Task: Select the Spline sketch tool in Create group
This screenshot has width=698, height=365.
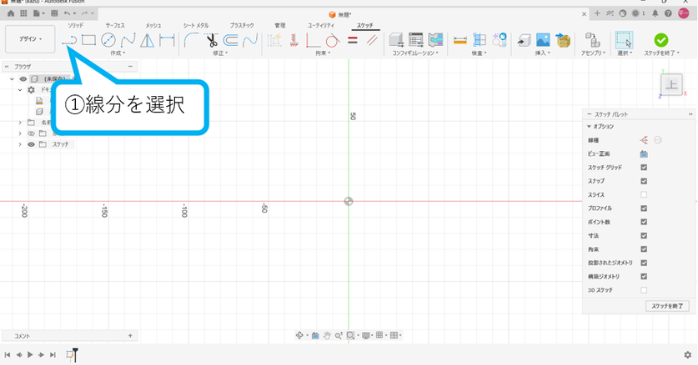Action: click(128, 41)
